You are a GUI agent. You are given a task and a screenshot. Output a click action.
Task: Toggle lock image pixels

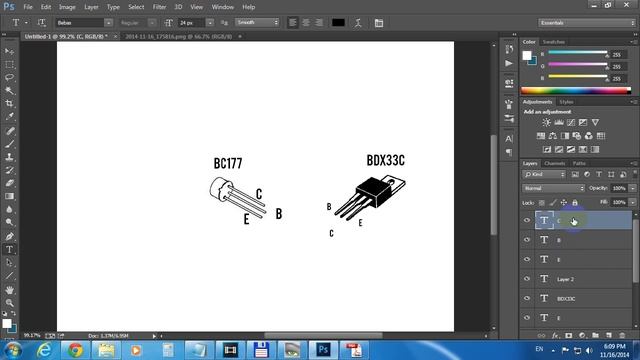(x=553, y=202)
